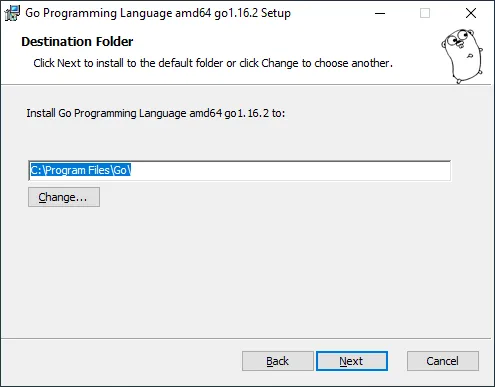Click the 'Install Go Programming Language' label
The width and height of the screenshot is (495, 387).
tap(156, 113)
